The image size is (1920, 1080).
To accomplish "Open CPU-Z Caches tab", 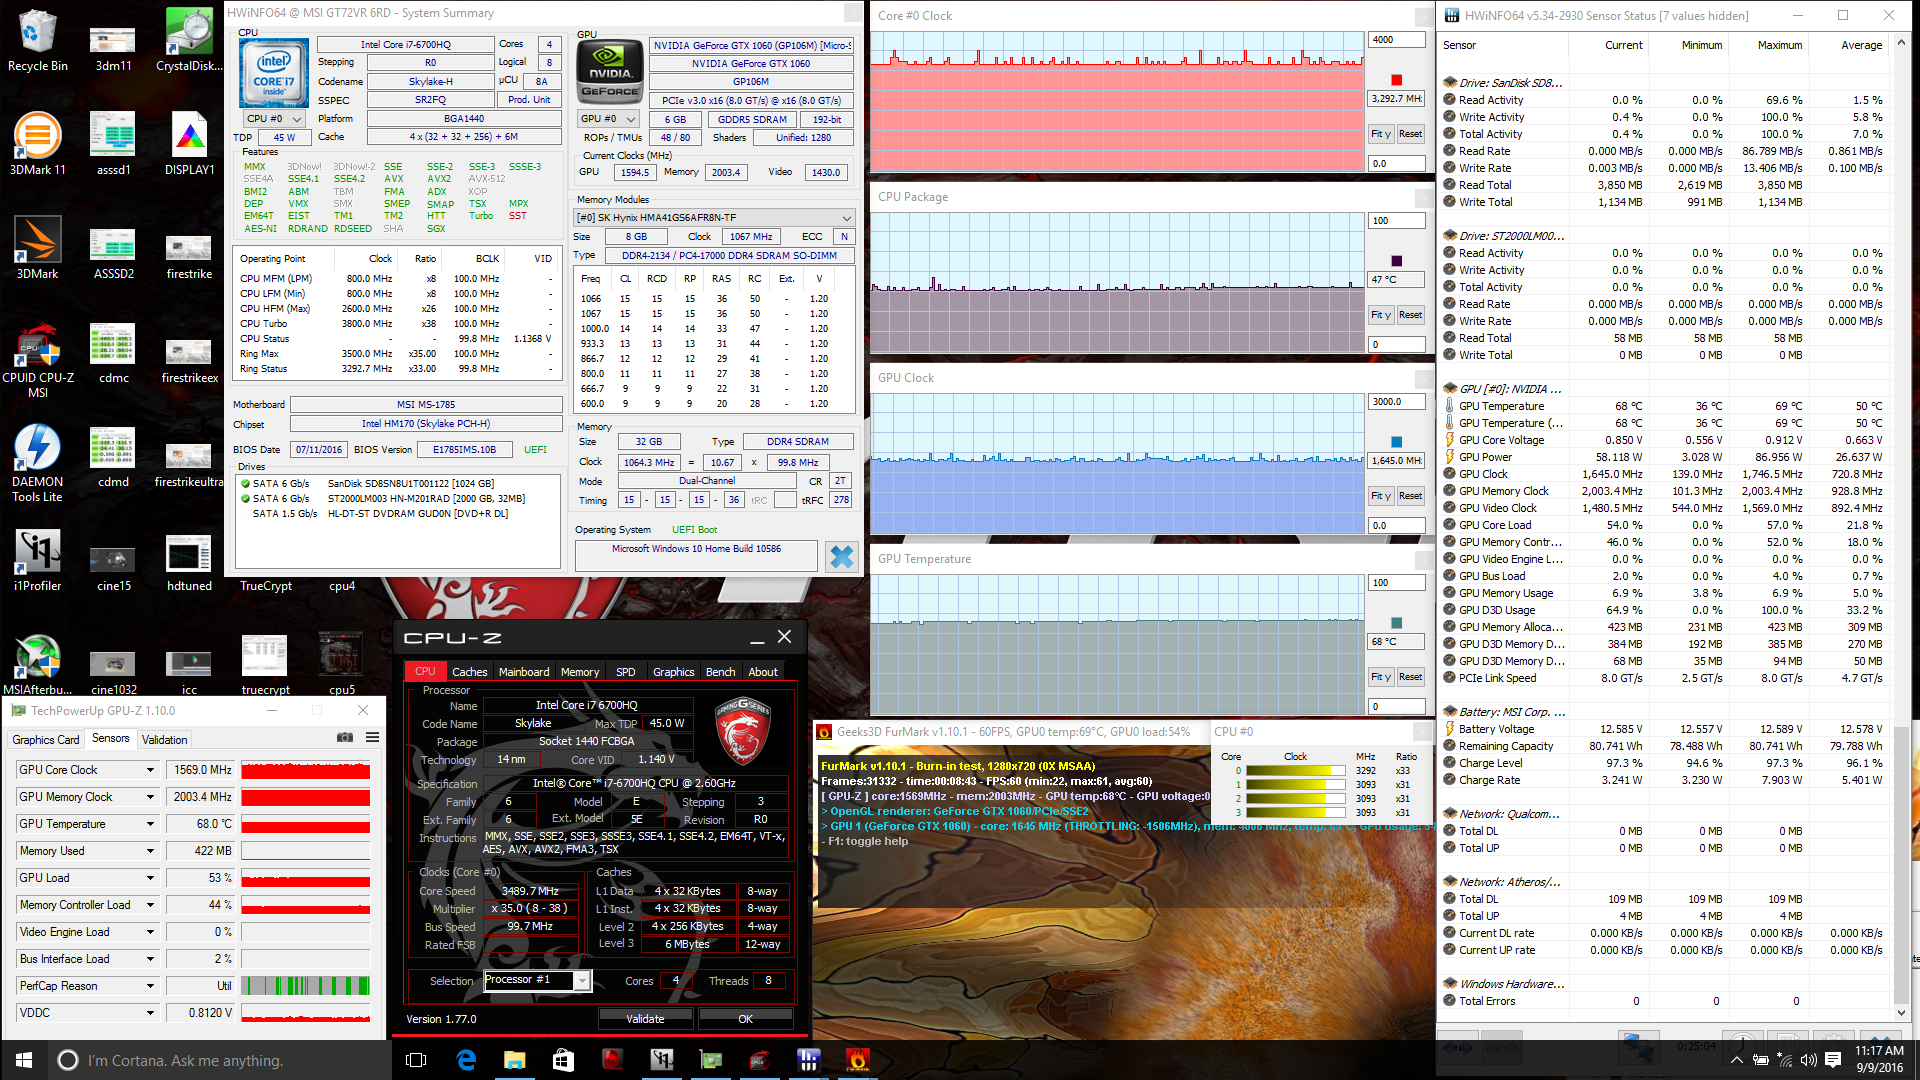I will pos(469,672).
